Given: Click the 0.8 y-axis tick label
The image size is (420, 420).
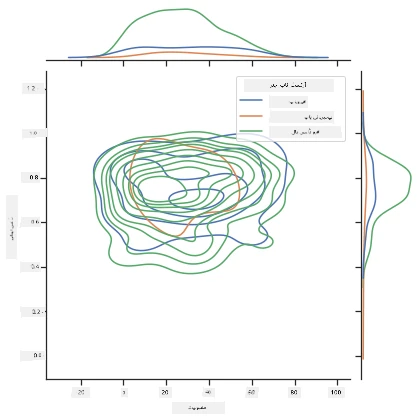Looking at the screenshot, I should 33,178.
